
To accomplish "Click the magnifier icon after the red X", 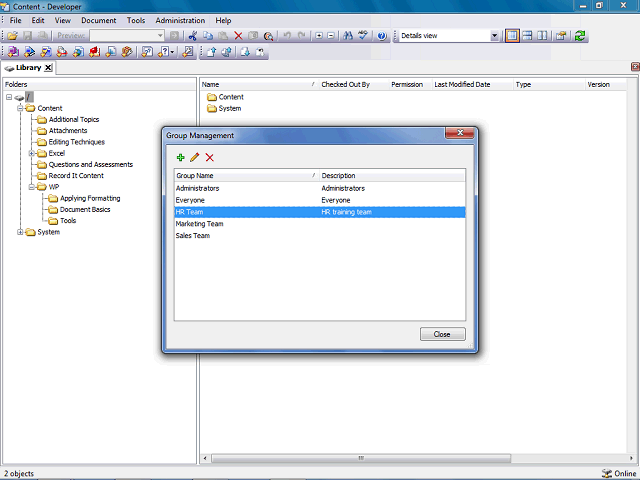I will [268, 36].
